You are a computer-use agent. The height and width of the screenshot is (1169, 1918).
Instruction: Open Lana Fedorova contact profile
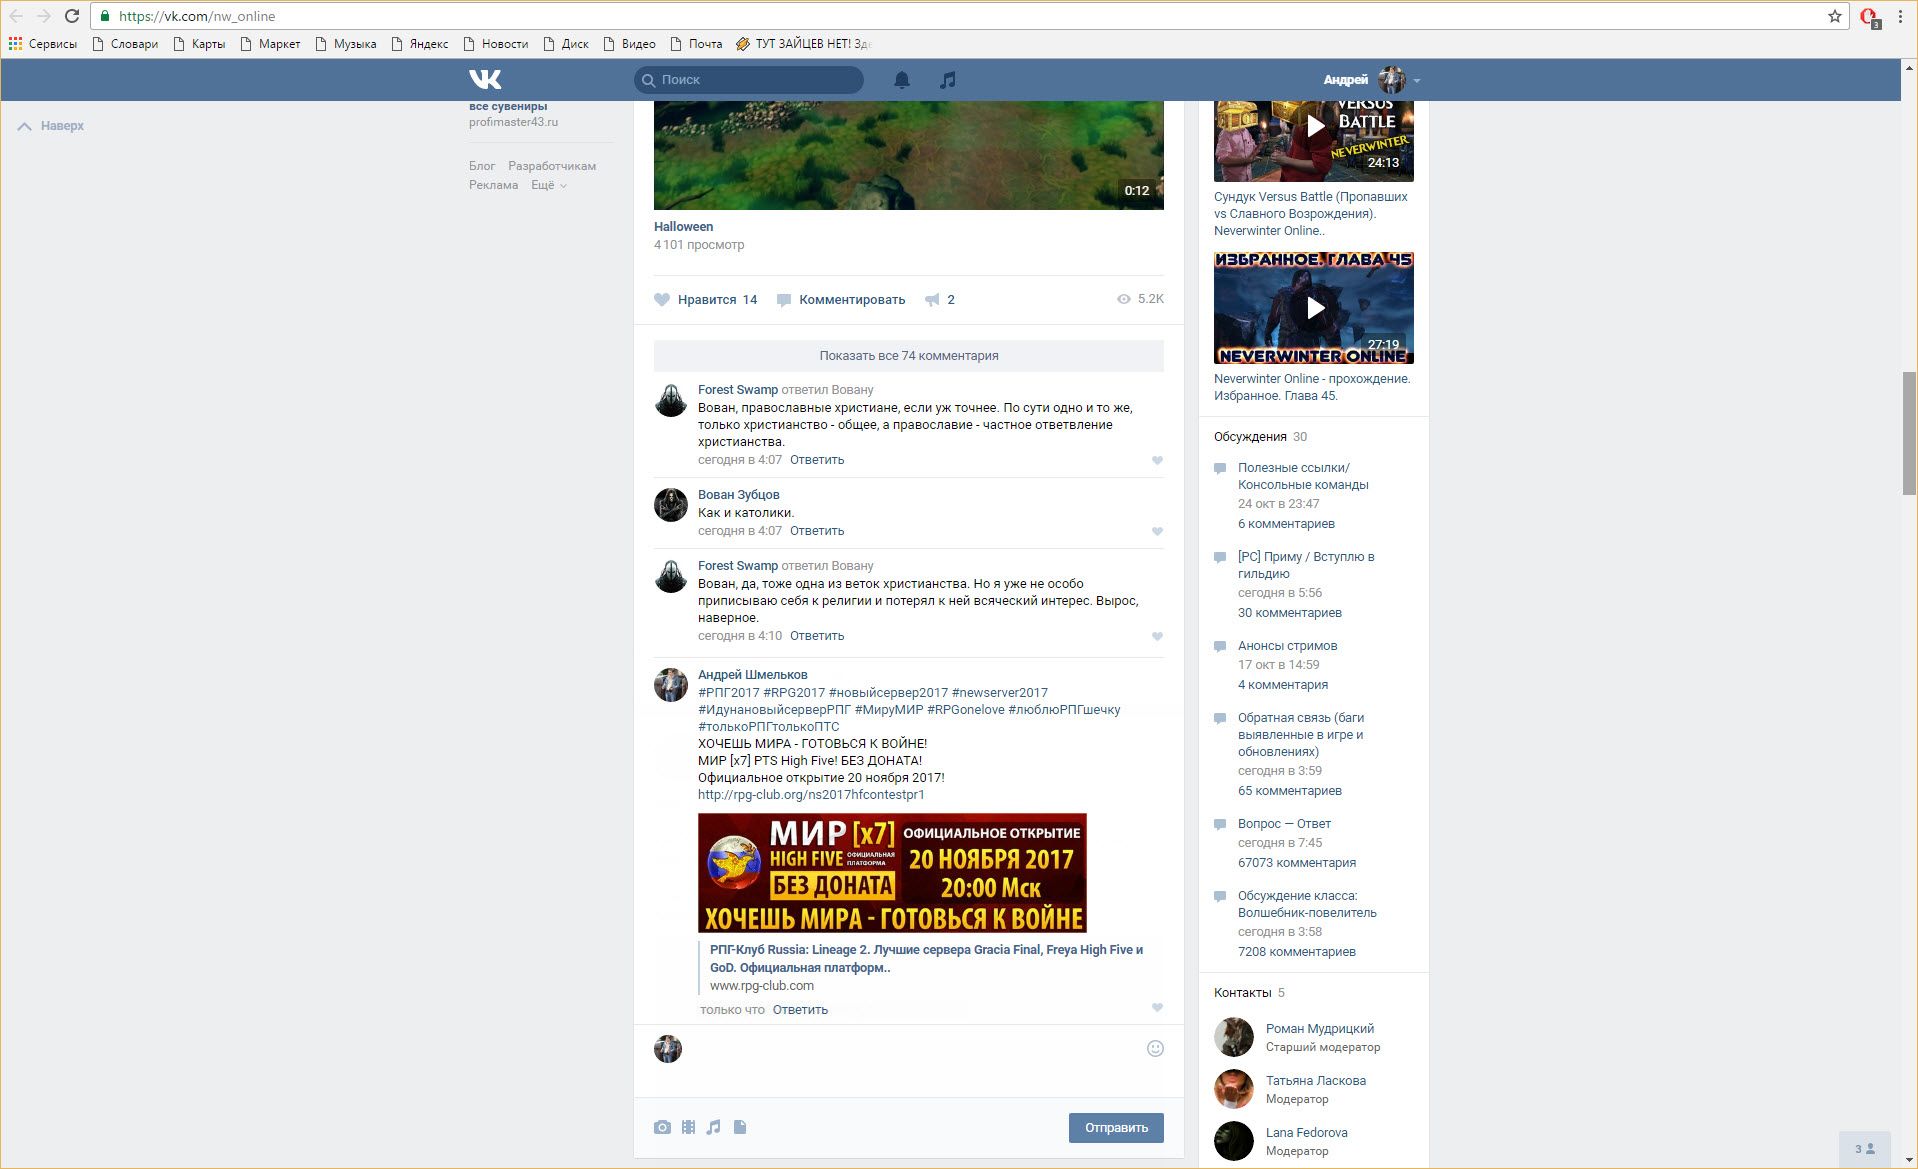pos(1306,1133)
